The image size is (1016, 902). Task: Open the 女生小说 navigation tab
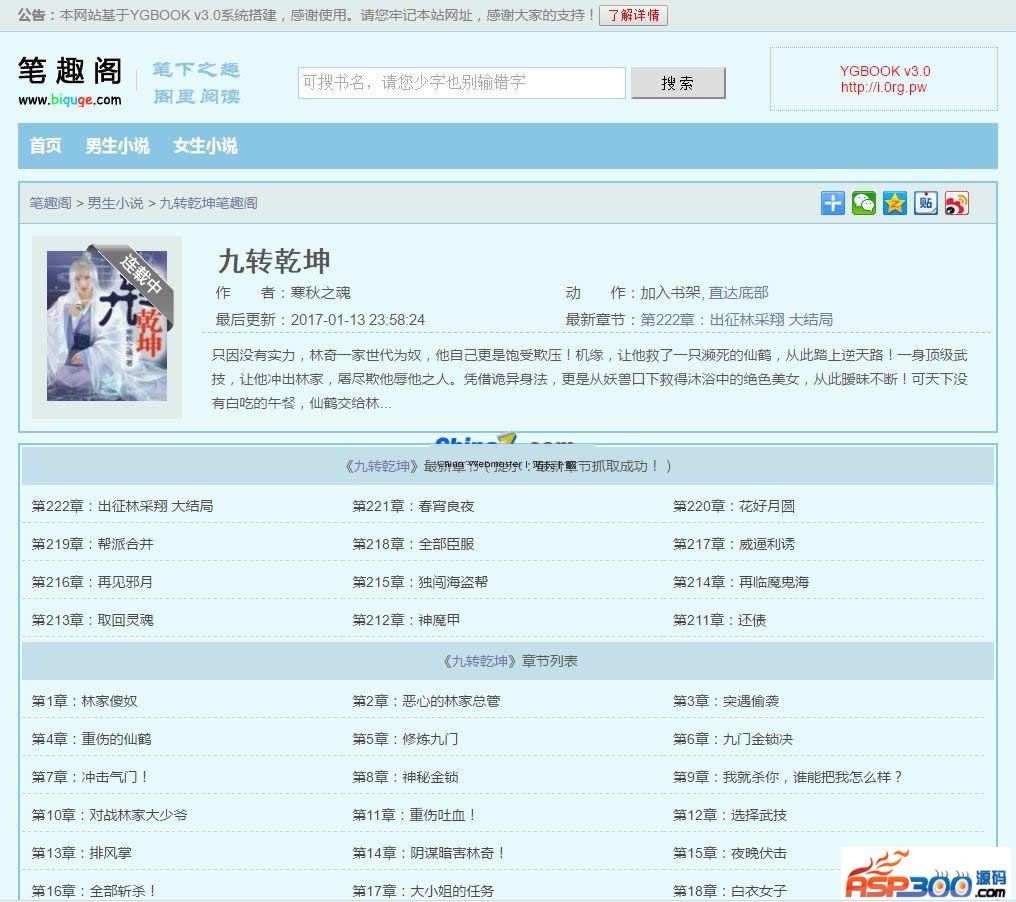tap(205, 146)
